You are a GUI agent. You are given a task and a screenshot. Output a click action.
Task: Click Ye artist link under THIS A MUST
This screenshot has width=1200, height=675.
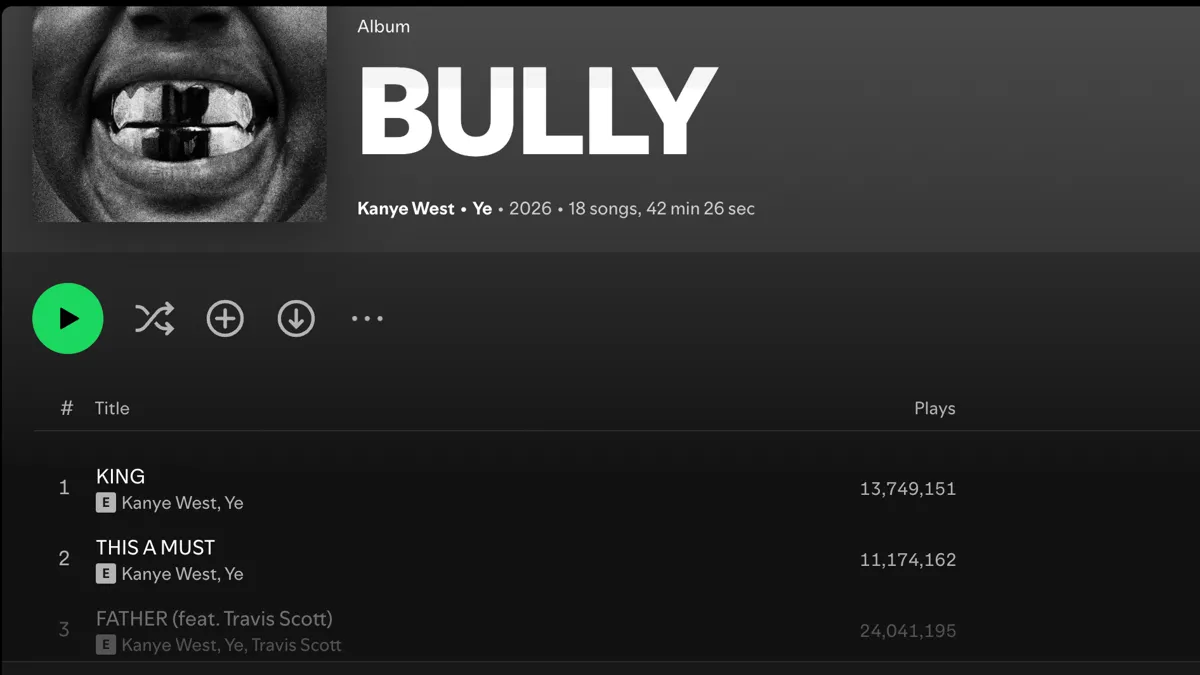click(x=234, y=574)
